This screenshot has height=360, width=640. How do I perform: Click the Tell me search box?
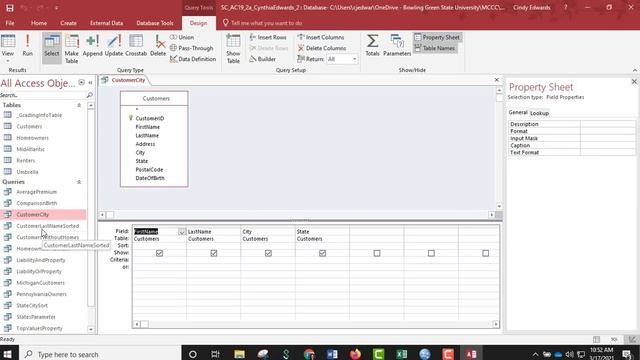point(267,23)
